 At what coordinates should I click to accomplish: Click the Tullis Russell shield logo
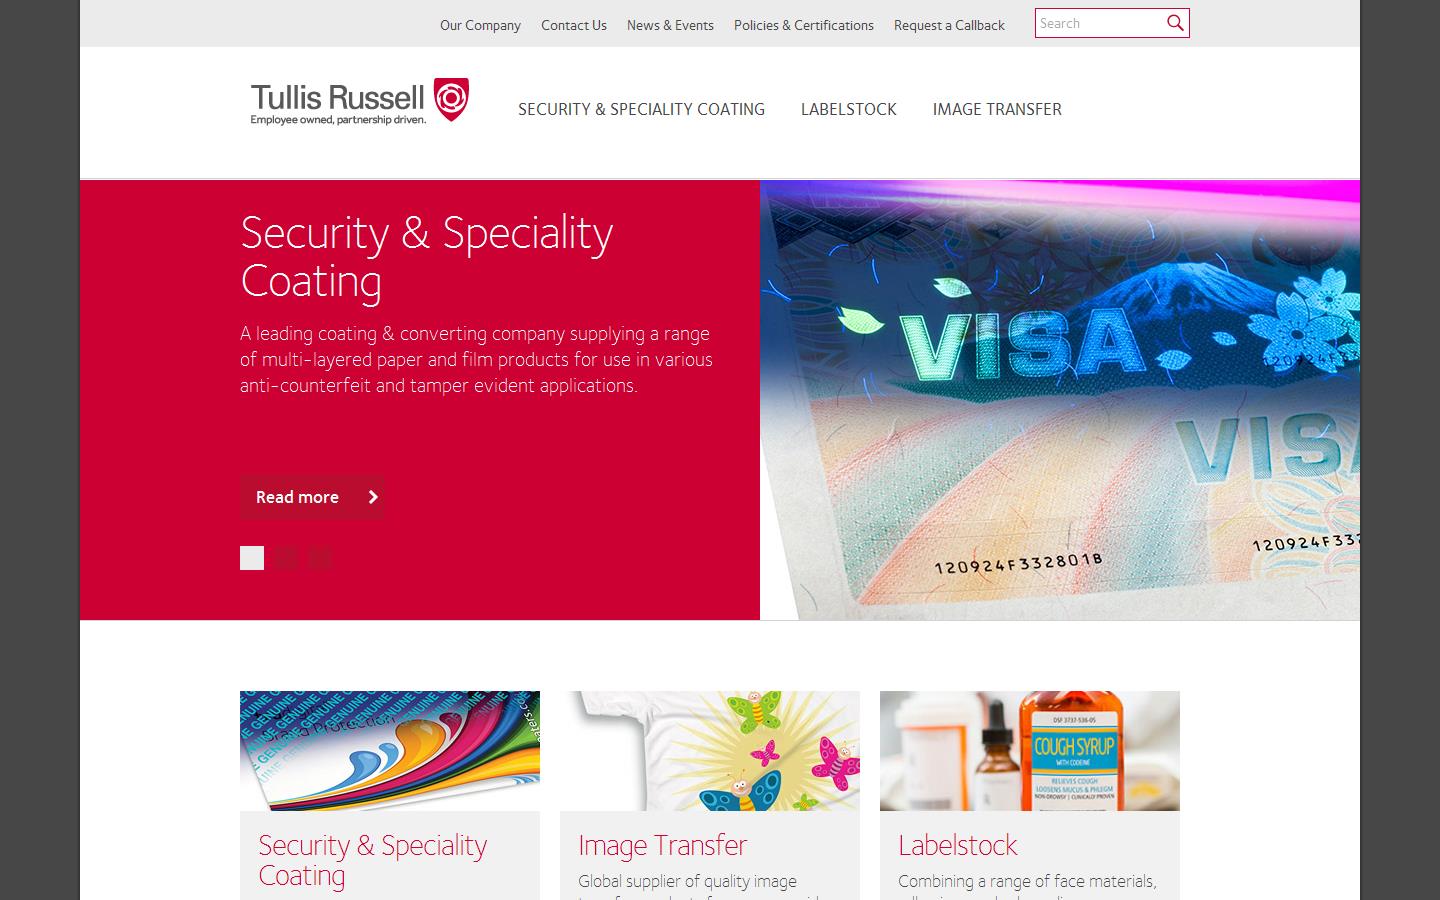pos(451,99)
